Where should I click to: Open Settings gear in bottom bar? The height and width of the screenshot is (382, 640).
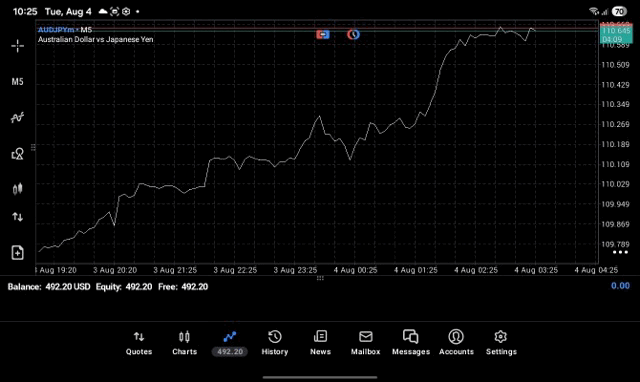tap(501, 343)
